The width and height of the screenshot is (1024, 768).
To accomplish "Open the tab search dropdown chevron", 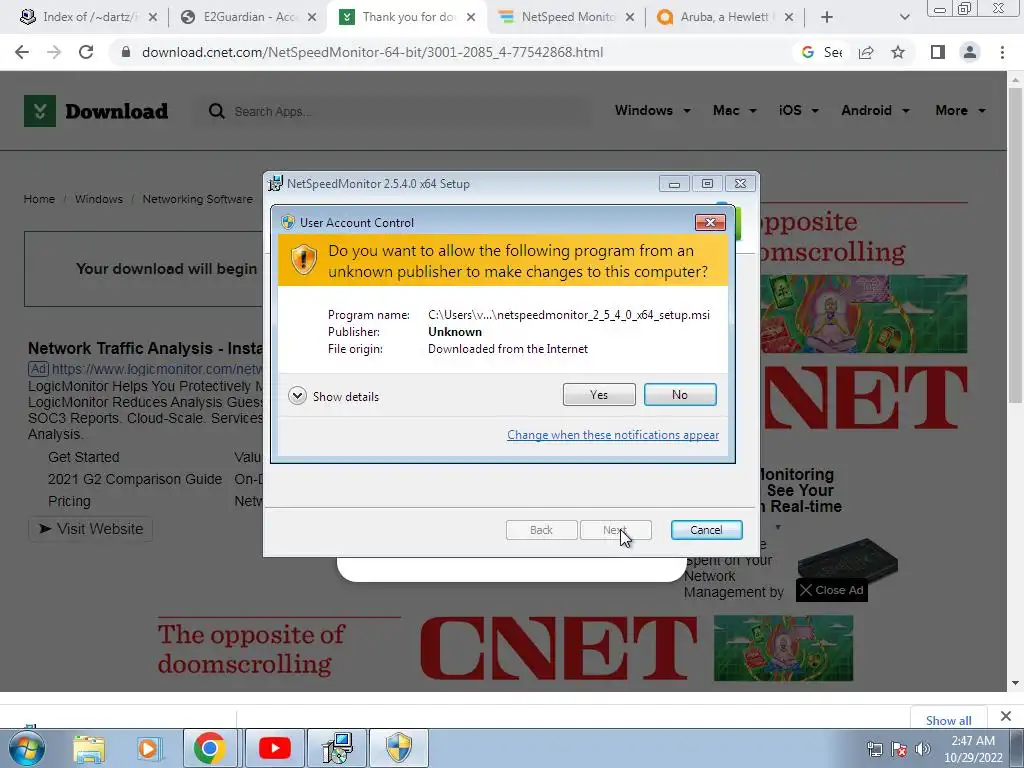I will click(x=904, y=17).
